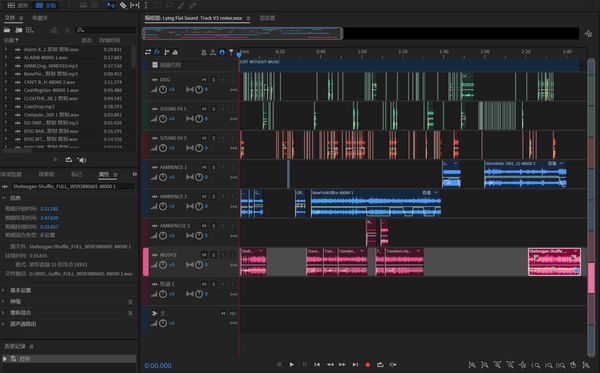Screen dimensions: 600x373
Task: Move playhead to previous marker
Action: click(x=317, y=365)
